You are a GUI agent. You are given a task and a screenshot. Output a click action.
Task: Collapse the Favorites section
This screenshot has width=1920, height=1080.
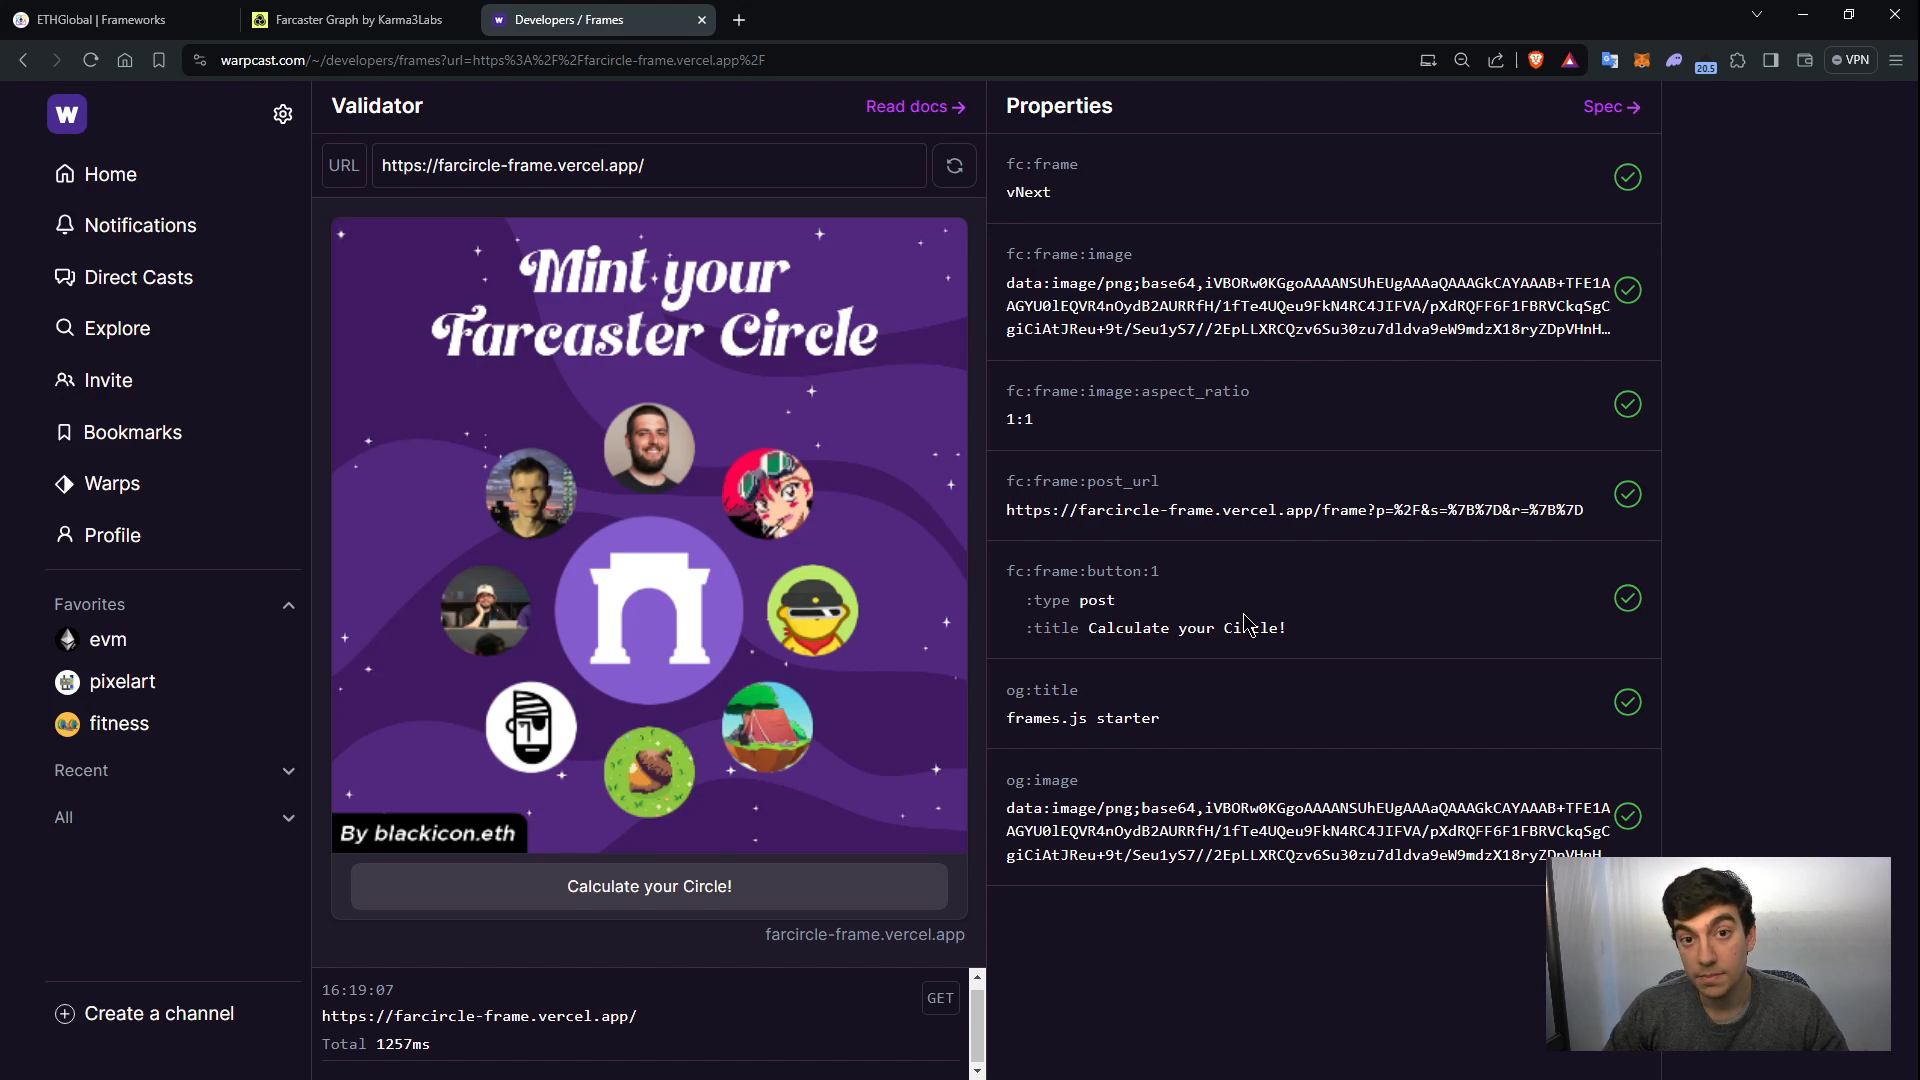[x=288, y=605]
